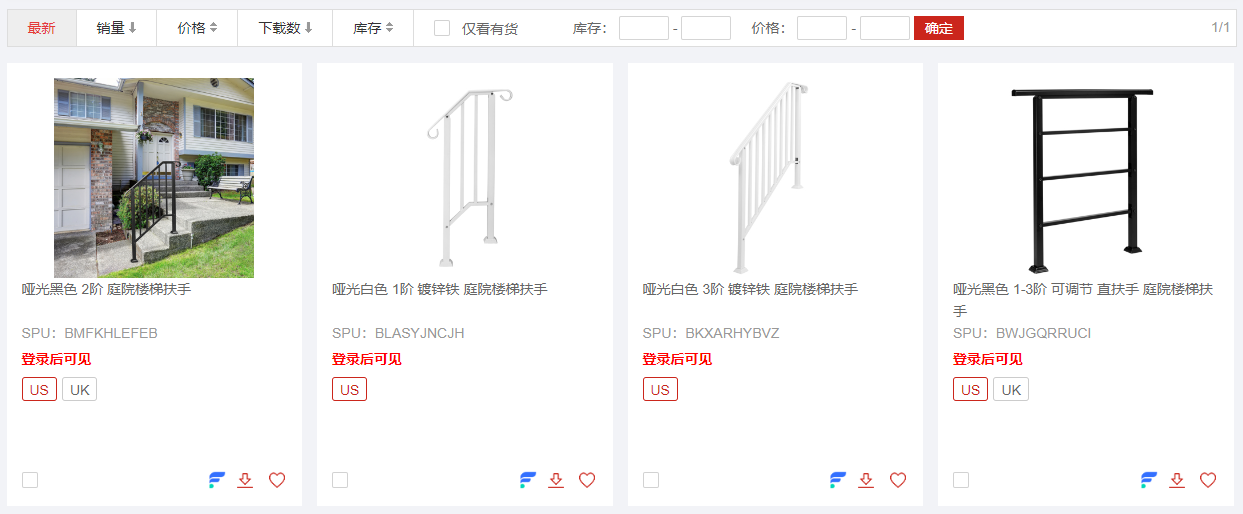Click the minimum 库存 input field
This screenshot has height=514, width=1243.
click(x=644, y=28)
